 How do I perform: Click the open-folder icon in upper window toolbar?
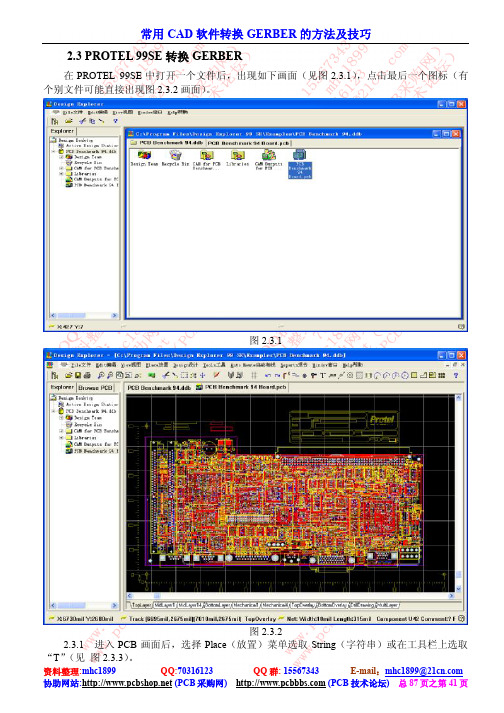click(x=68, y=121)
